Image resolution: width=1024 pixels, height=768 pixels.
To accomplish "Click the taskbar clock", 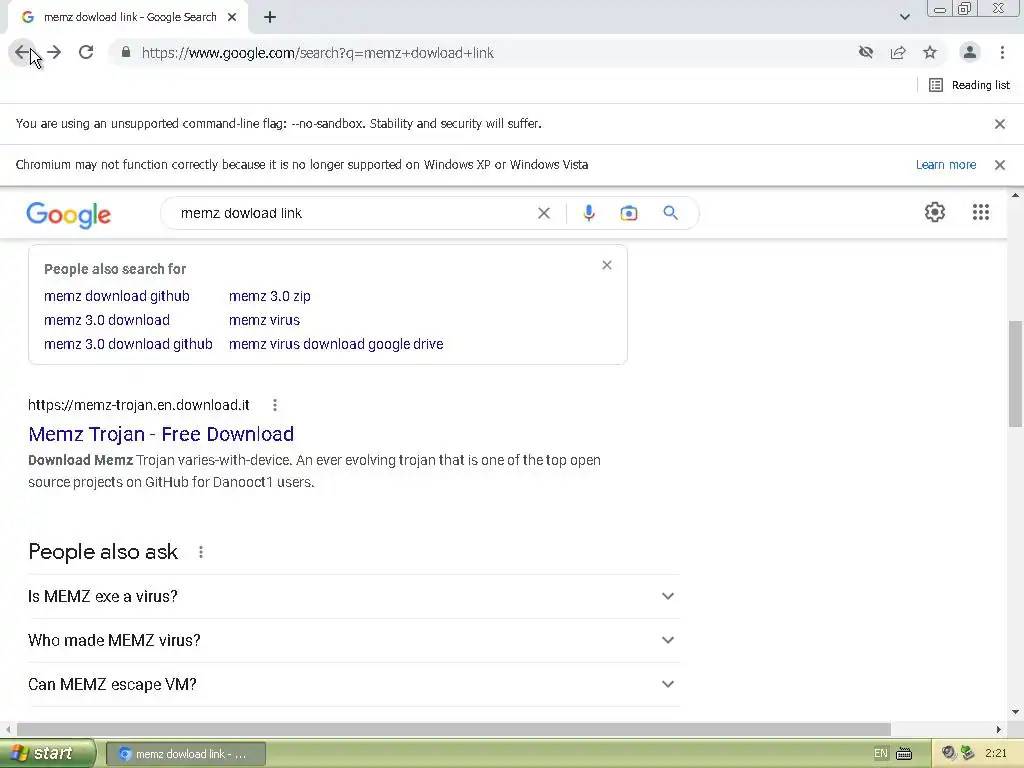I will point(996,754).
